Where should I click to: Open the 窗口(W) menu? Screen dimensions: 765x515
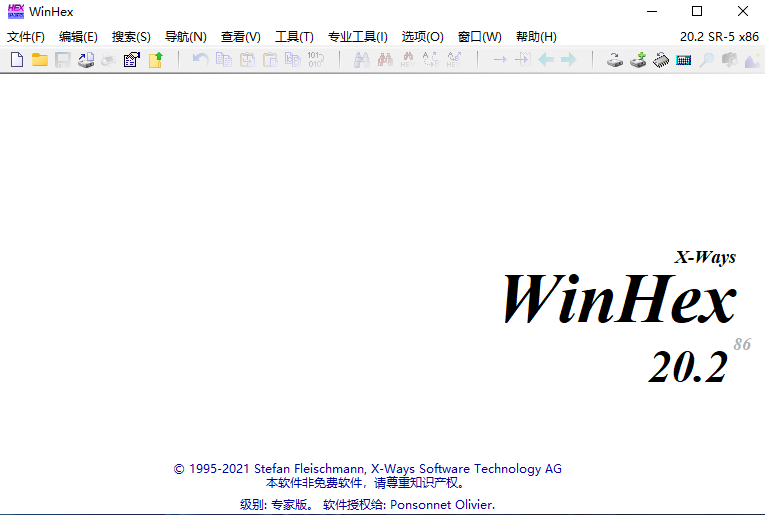(x=480, y=37)
